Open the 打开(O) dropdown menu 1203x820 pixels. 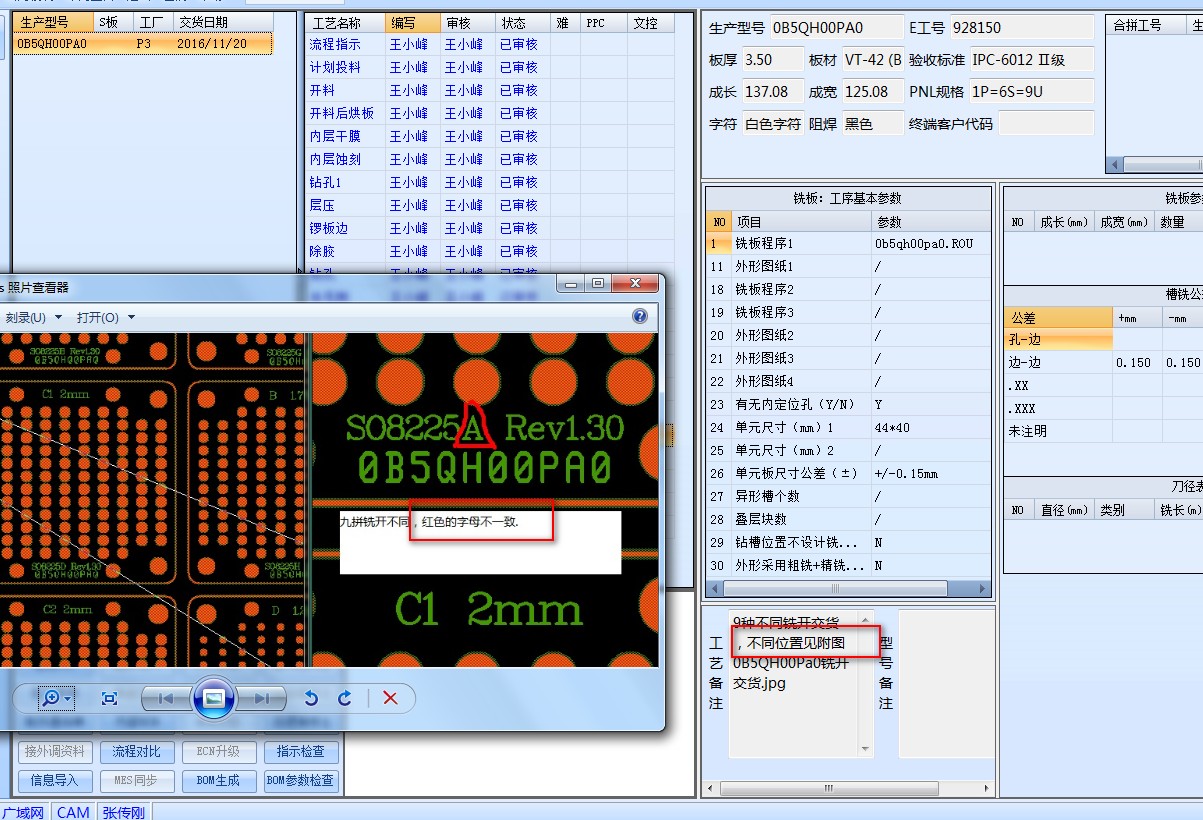(x=106, y=317)
